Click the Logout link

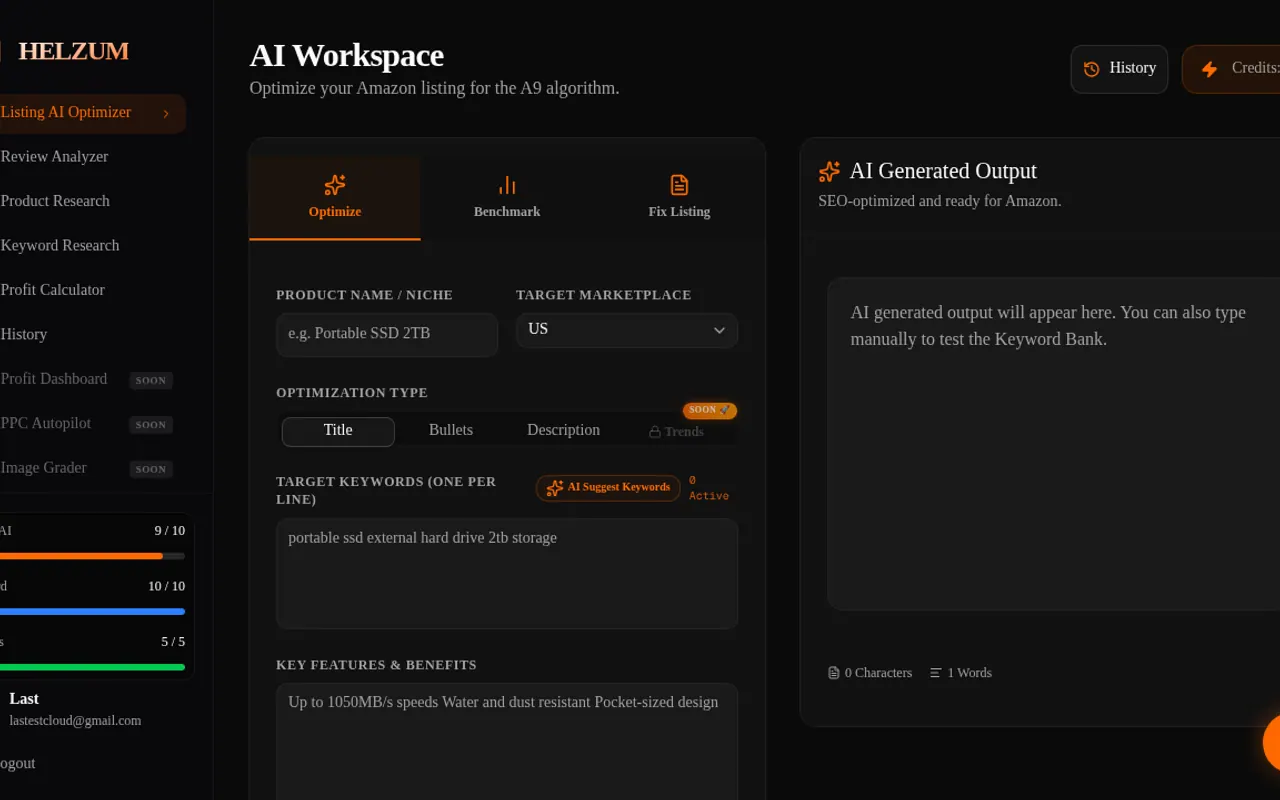coord(17,764)
